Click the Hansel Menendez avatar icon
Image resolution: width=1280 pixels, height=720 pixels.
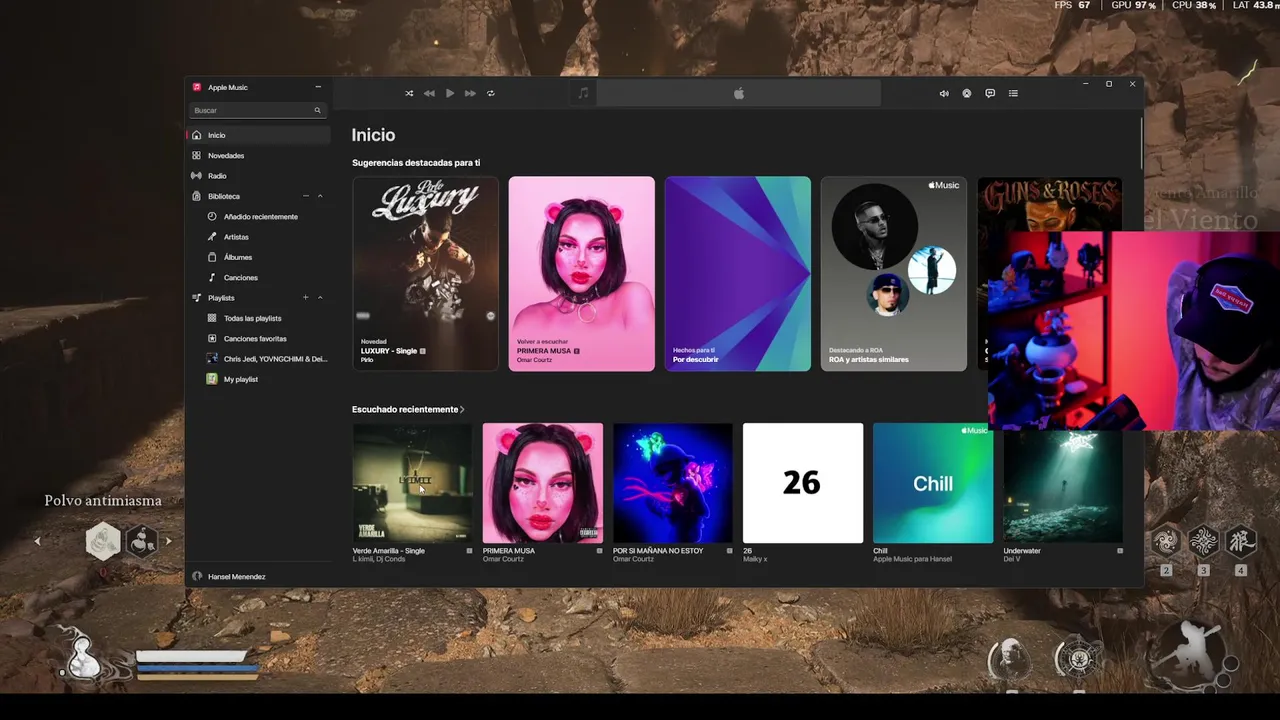click(x=197, y=576)
